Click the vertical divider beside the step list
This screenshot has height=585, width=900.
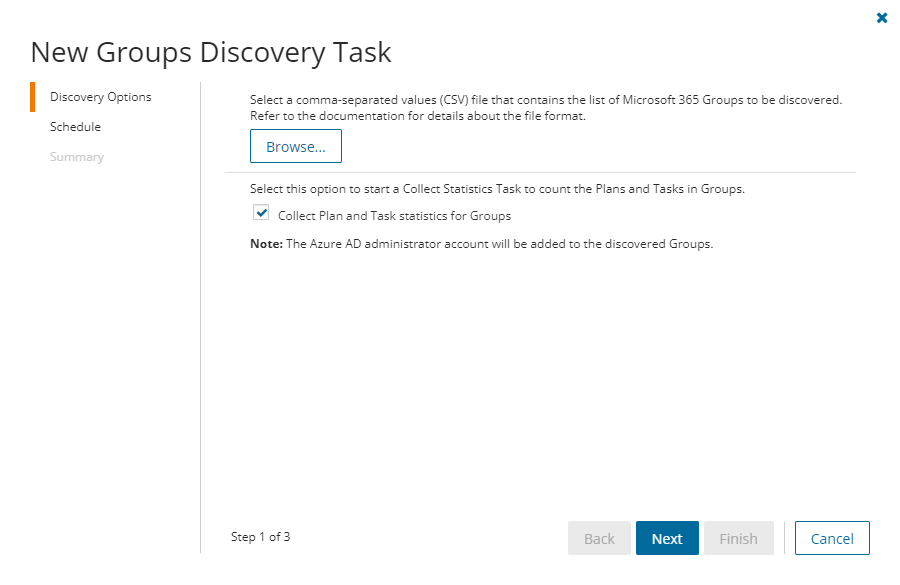pyautogui.click(x=201, y=300)
